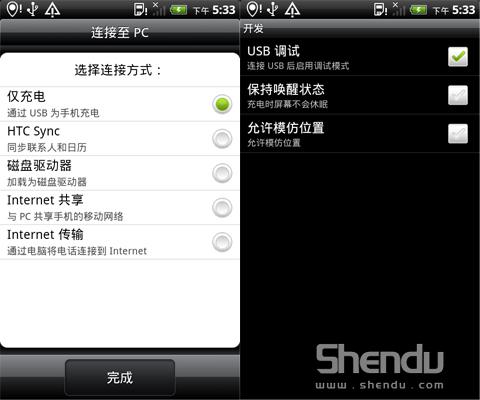480x400 pixels.
Task: Tap the USB icon in left status bar
Action: [x=33, y=9]
